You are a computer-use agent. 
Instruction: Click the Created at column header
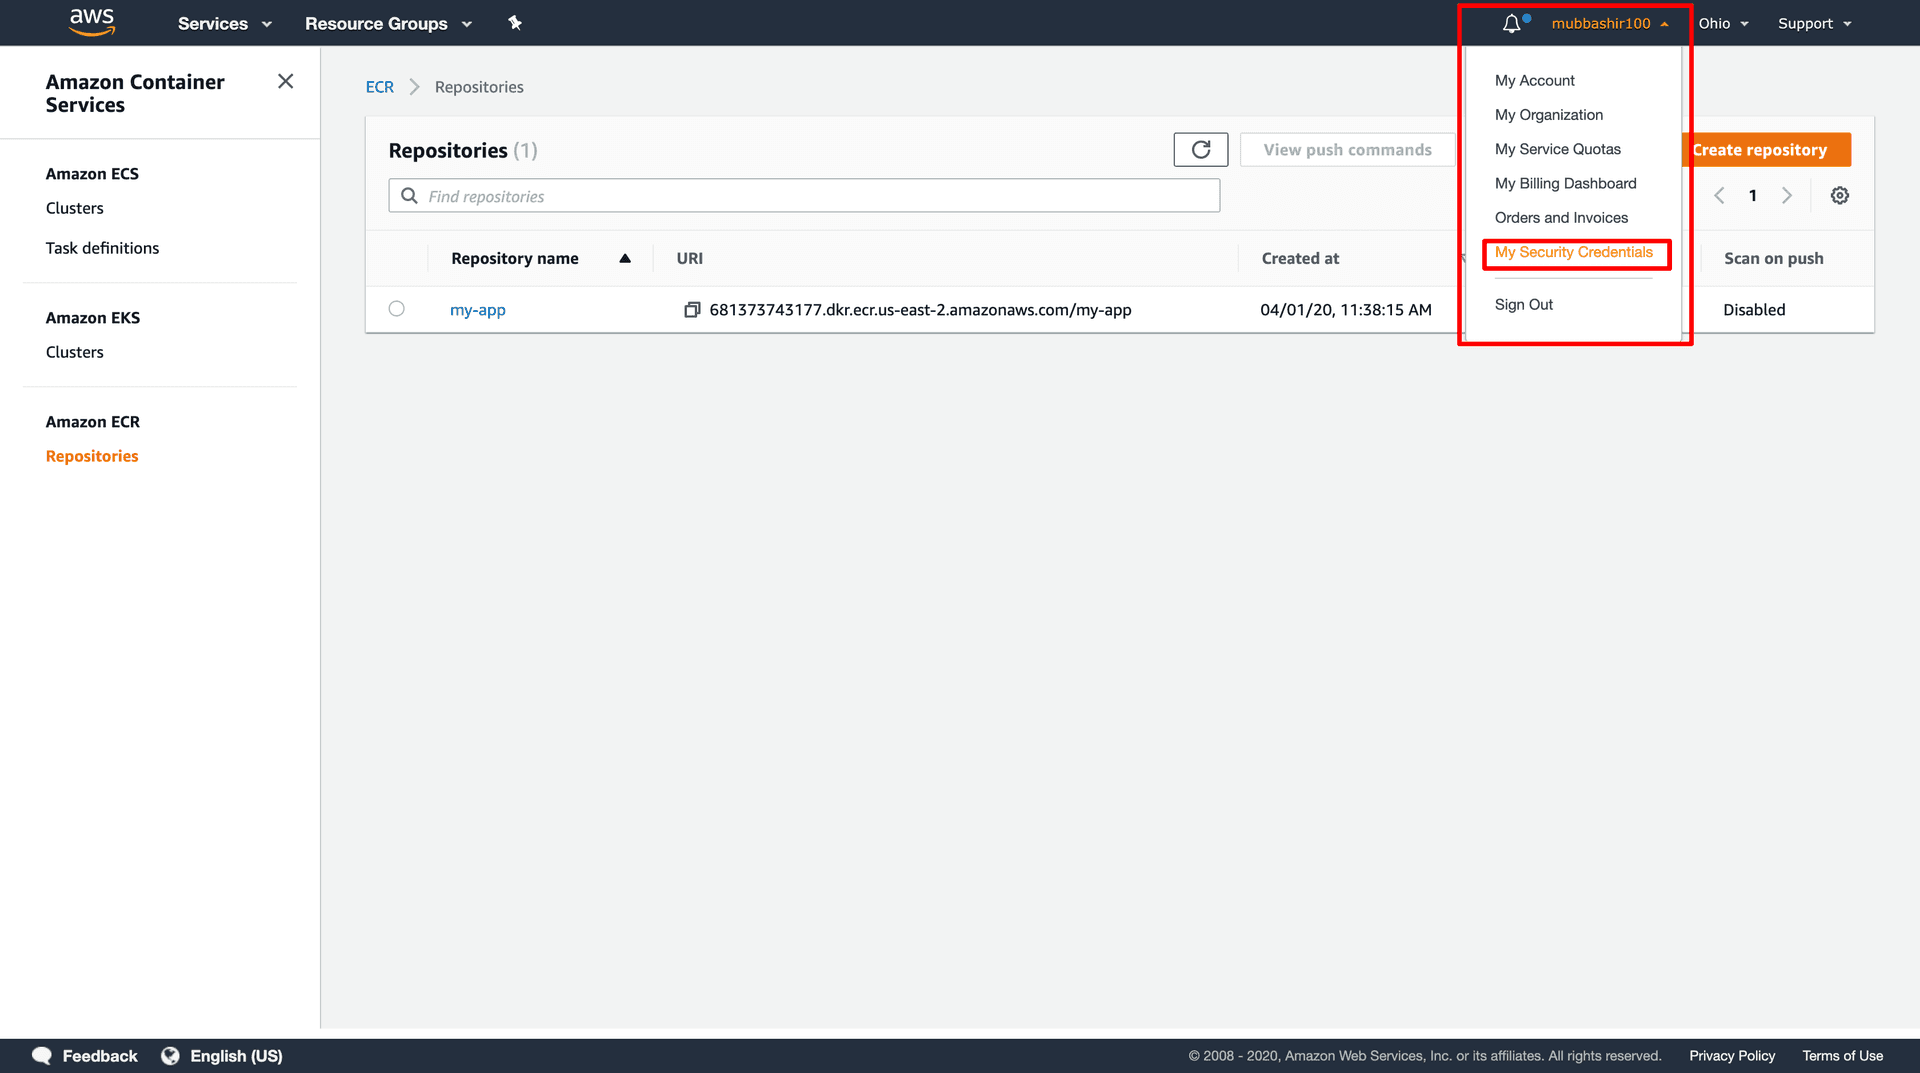click(1300, 258)
